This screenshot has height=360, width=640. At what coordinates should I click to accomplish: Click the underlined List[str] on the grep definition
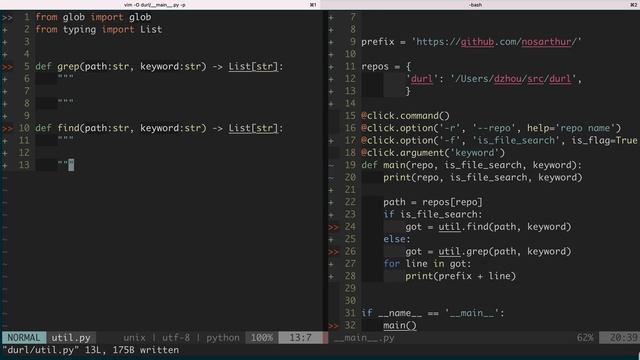point(253,67)
